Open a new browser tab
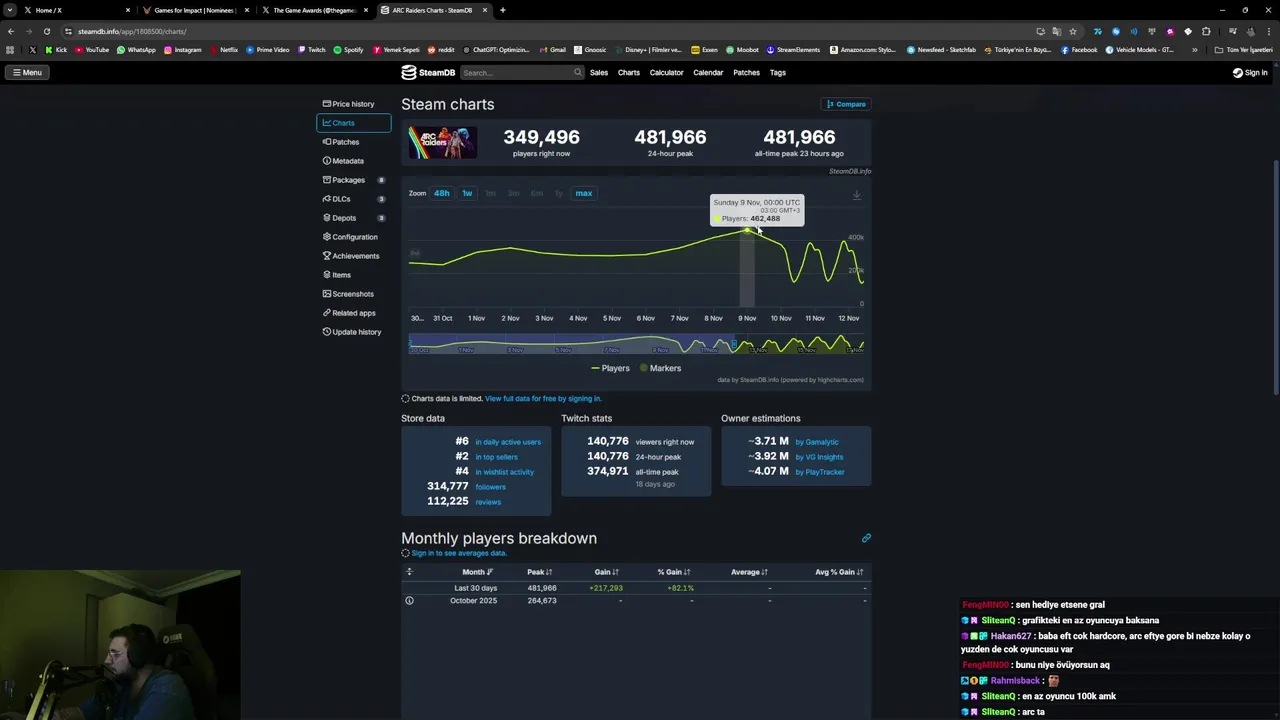Viewport: 1280px width, 720px height. [x=502, y=10]
